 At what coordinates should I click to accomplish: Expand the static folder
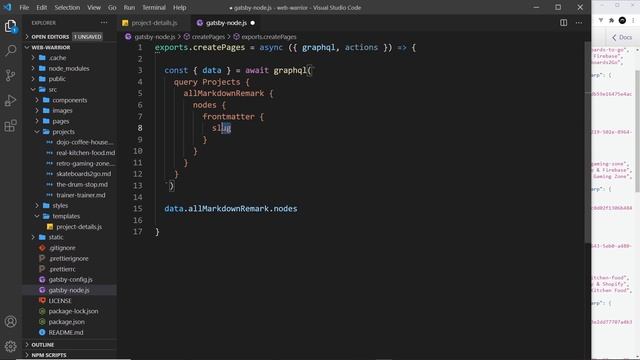click(x=69, y=237)
